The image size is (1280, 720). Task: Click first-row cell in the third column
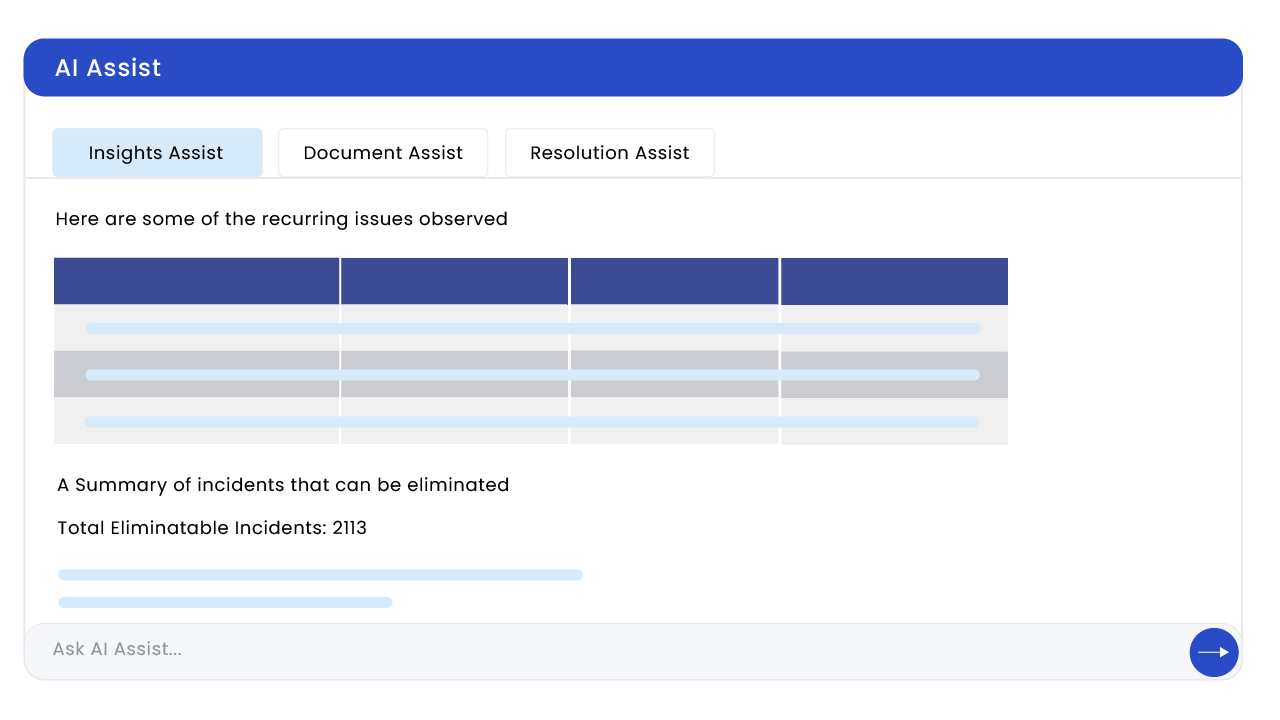pyautogui.click(x=675, y=328)
